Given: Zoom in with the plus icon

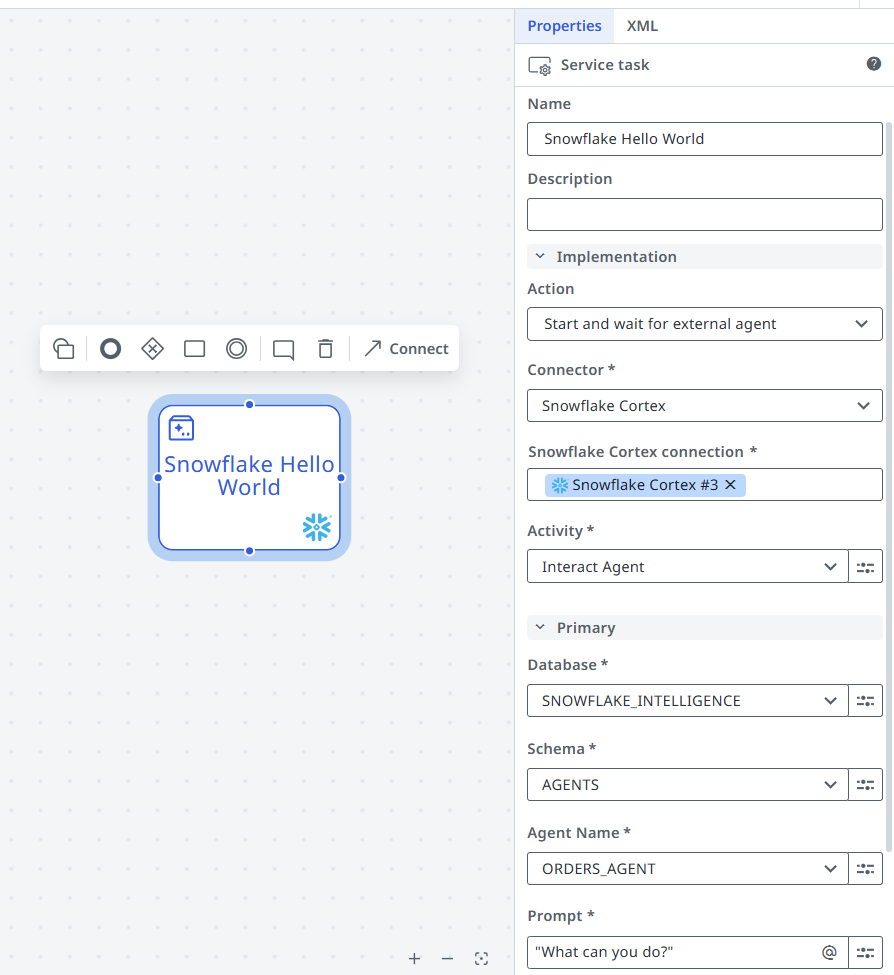Looking at the screenshot, I should 414,958.
